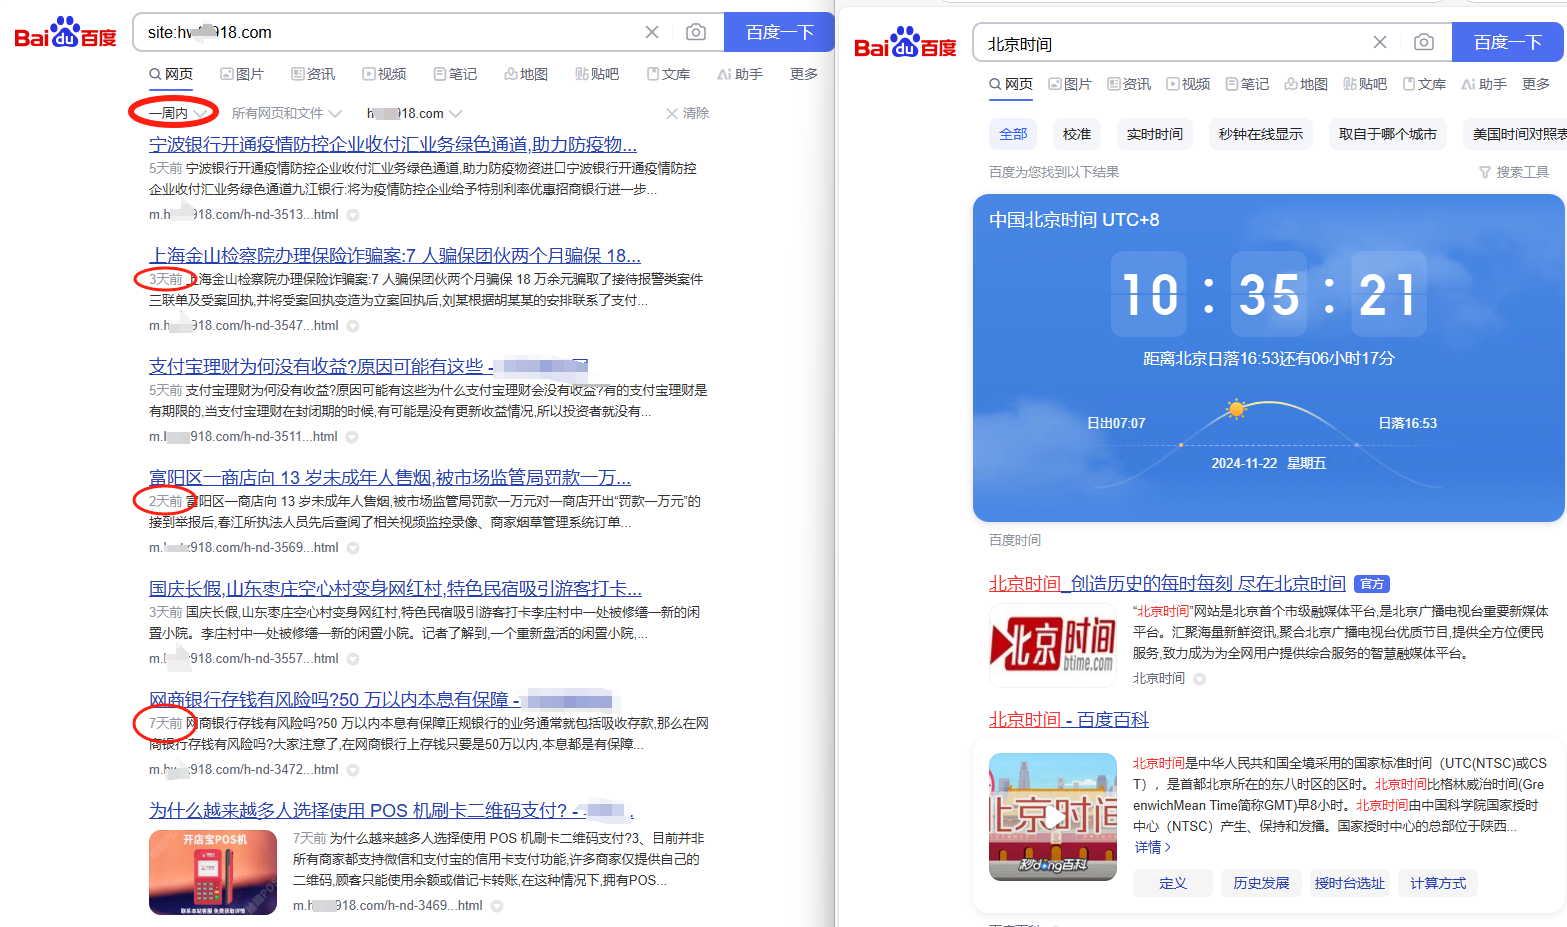This screenshot has width=1567, height=927.
Task: Select 网页 tab in left window
Action: coord(171,74)
